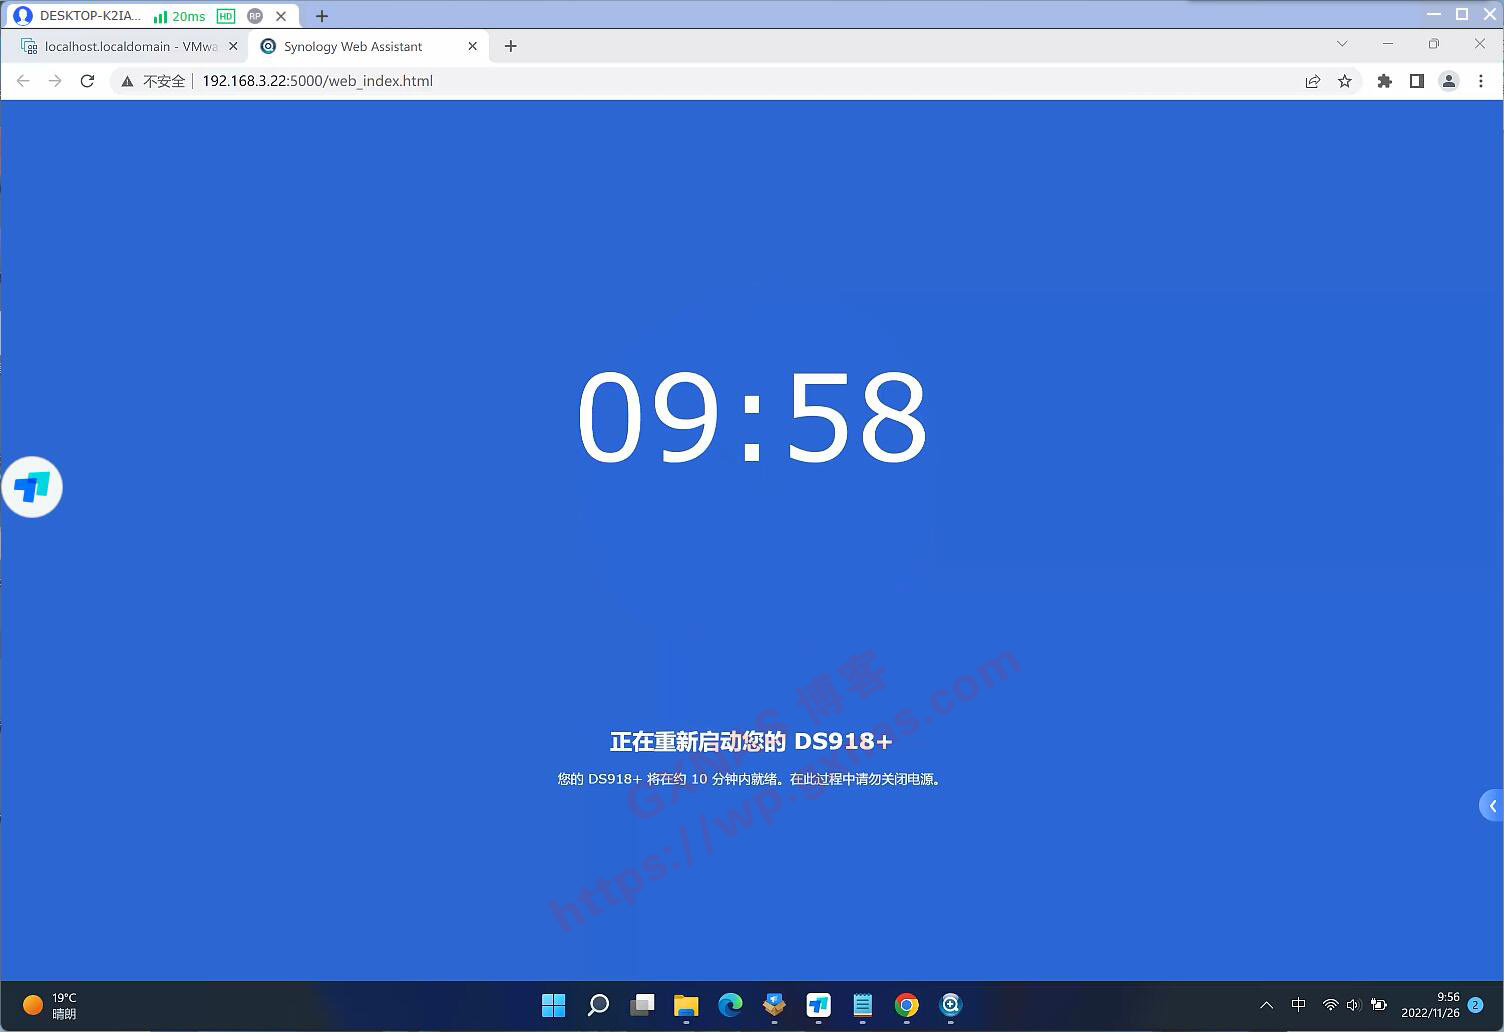Viewport: 1504px width, 1032px height.
Task: Open the Chrome extensions puzzle icon
Action: [x=1384, y=81]
